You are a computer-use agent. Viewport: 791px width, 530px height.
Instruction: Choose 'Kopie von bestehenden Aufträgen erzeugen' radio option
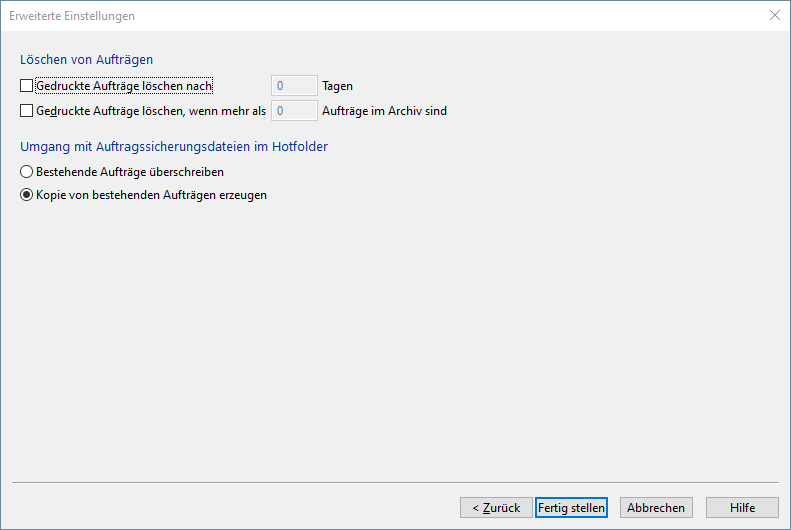[x=27, y=196]
